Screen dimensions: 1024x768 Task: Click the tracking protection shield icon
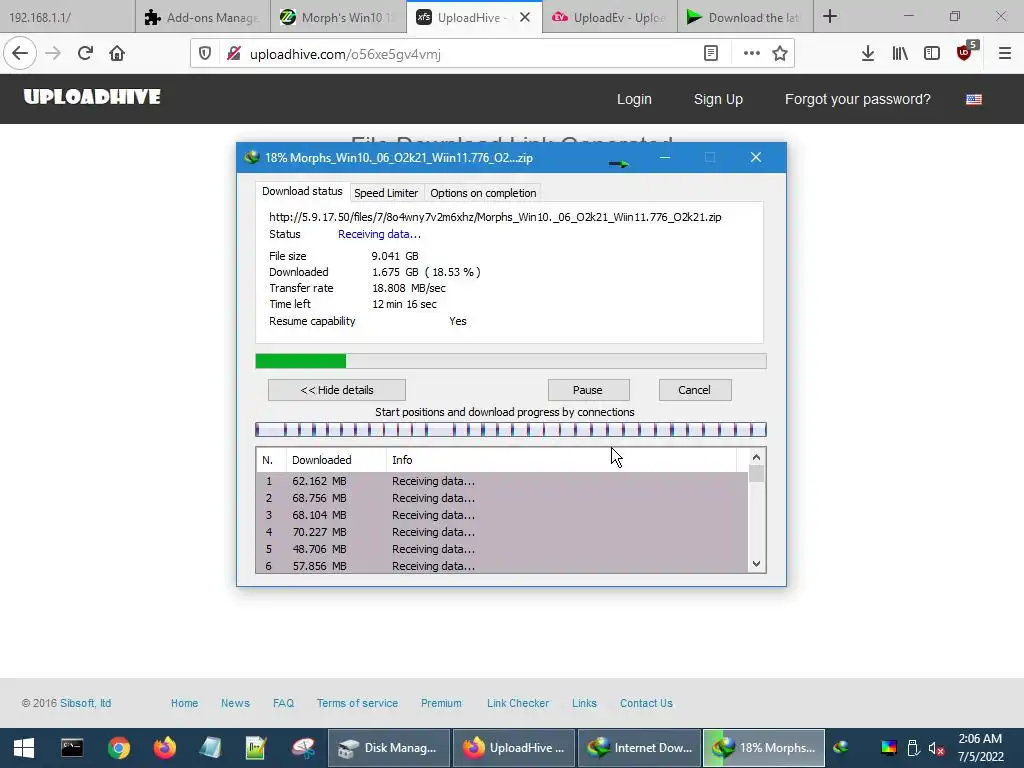[x=205, y=54]
